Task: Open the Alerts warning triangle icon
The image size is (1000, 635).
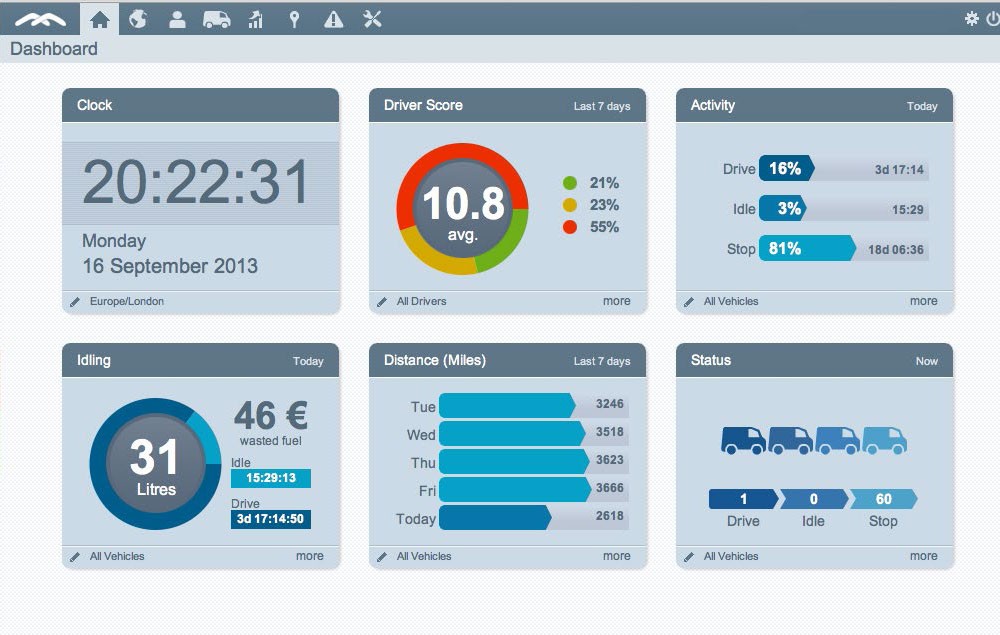Action: coord(333,18)
